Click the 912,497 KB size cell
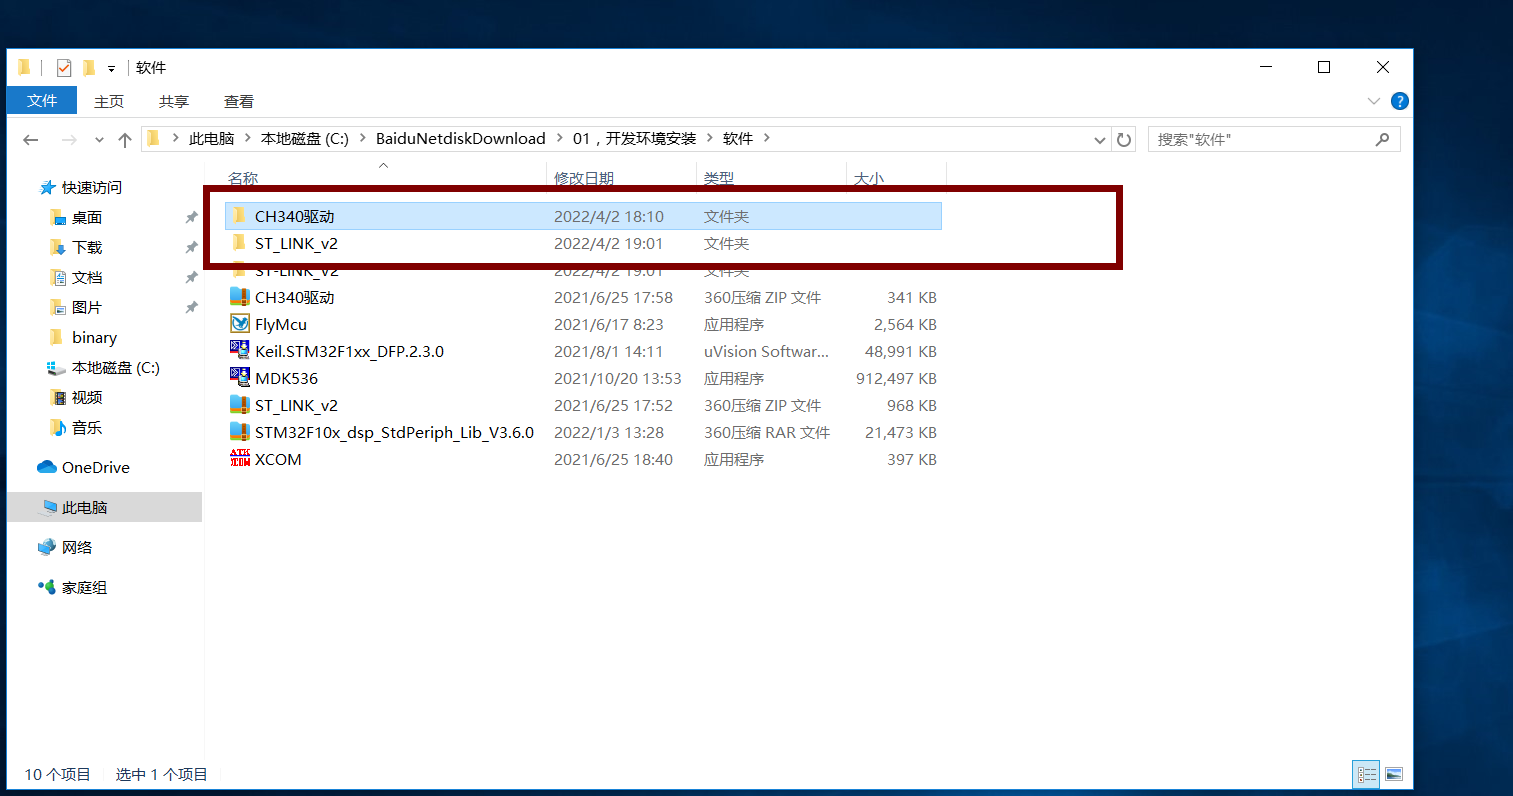The height and width of the screenshot is (796, 1513). pos(896,378)
